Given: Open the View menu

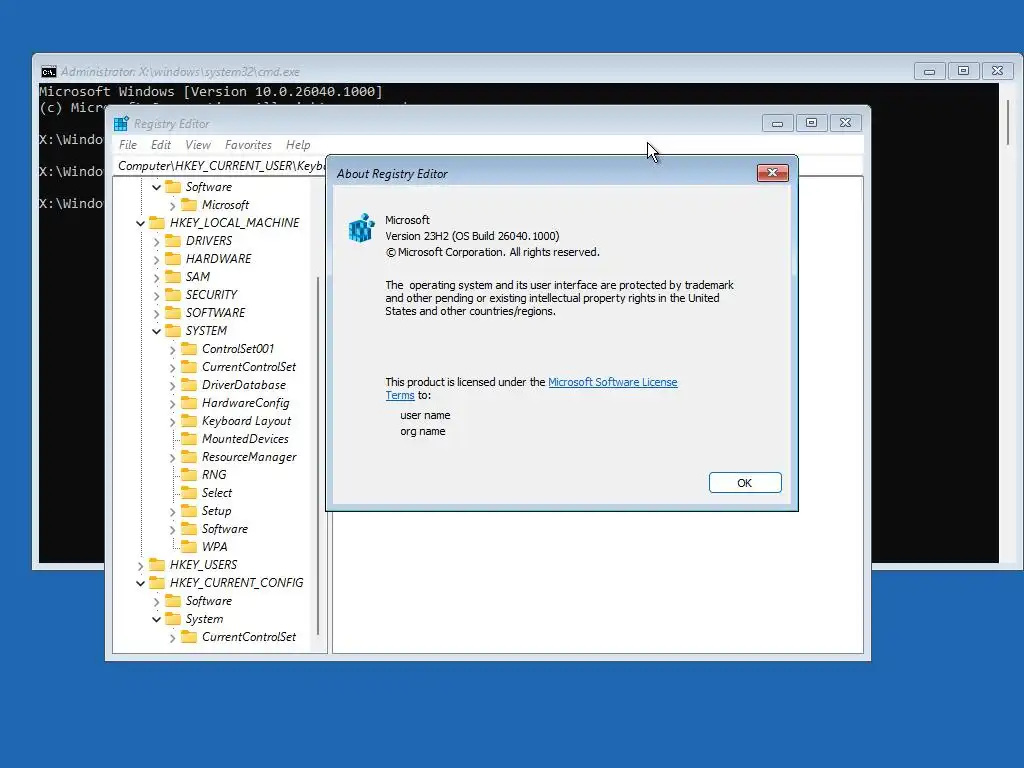Looking at the screenshot, I should click(198, 145).
